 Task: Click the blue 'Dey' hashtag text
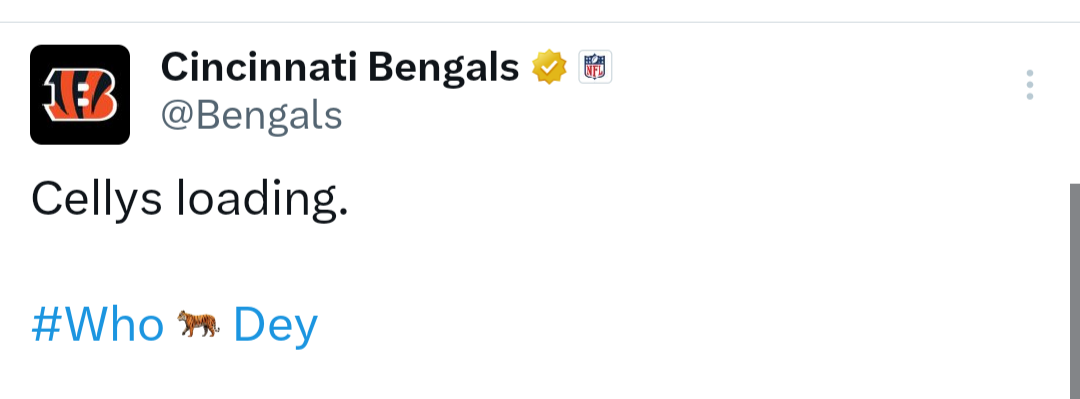coord(276,325)
